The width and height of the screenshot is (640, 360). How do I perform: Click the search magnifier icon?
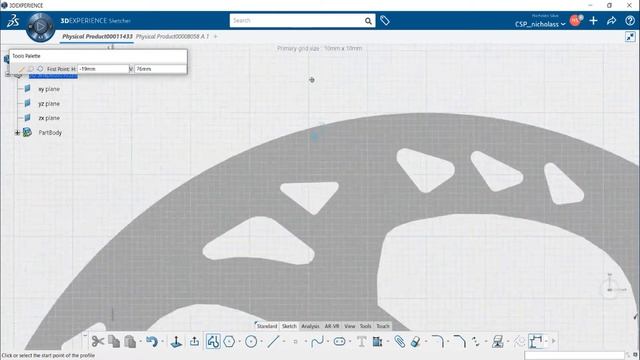(368, 20)
